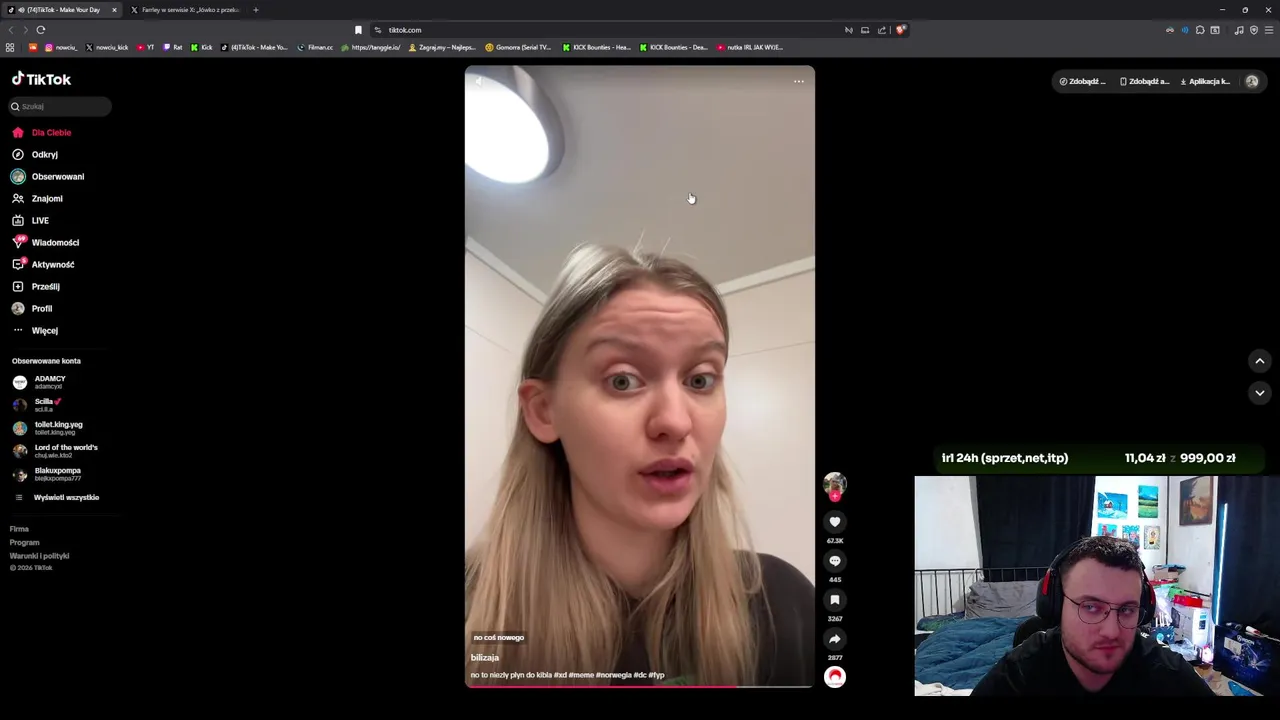1280x720 pixels.
Task: Click second Zdobądź phone app button
Action: [x=1145, y=82]
